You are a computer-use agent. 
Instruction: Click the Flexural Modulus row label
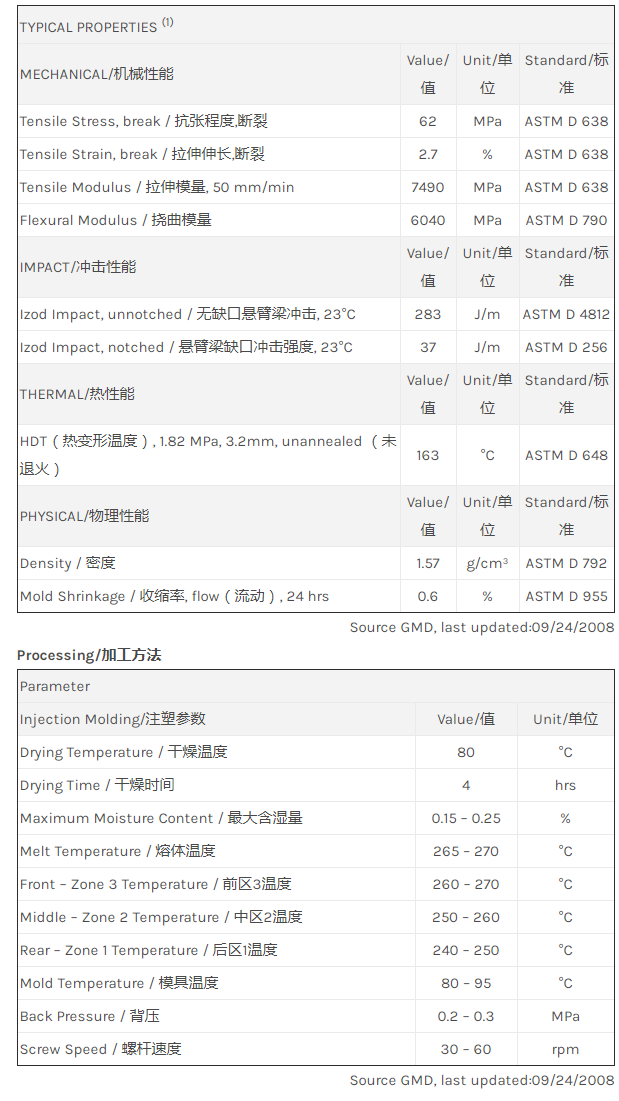[115, 220]
